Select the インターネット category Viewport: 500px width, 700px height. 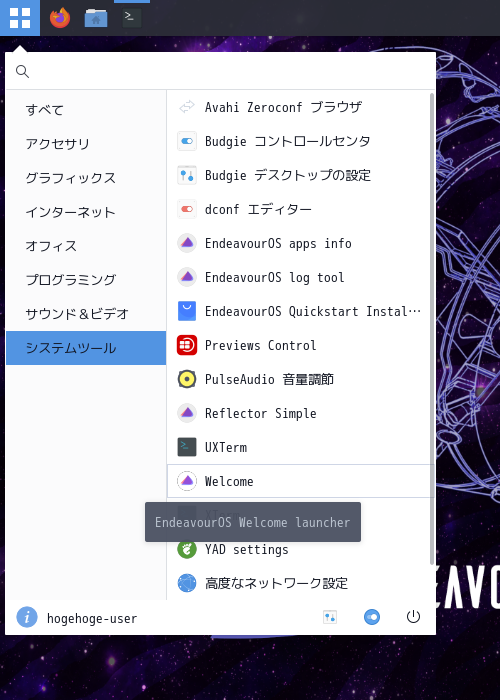click(86, 212)
